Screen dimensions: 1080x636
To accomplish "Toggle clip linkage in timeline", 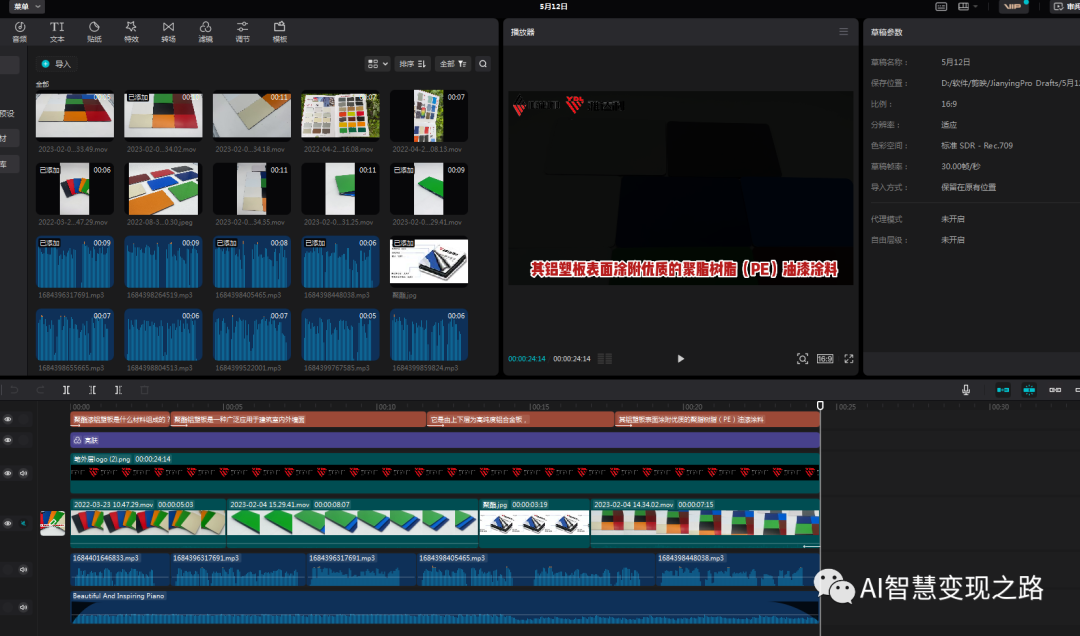I will [x=1055, y=390].
